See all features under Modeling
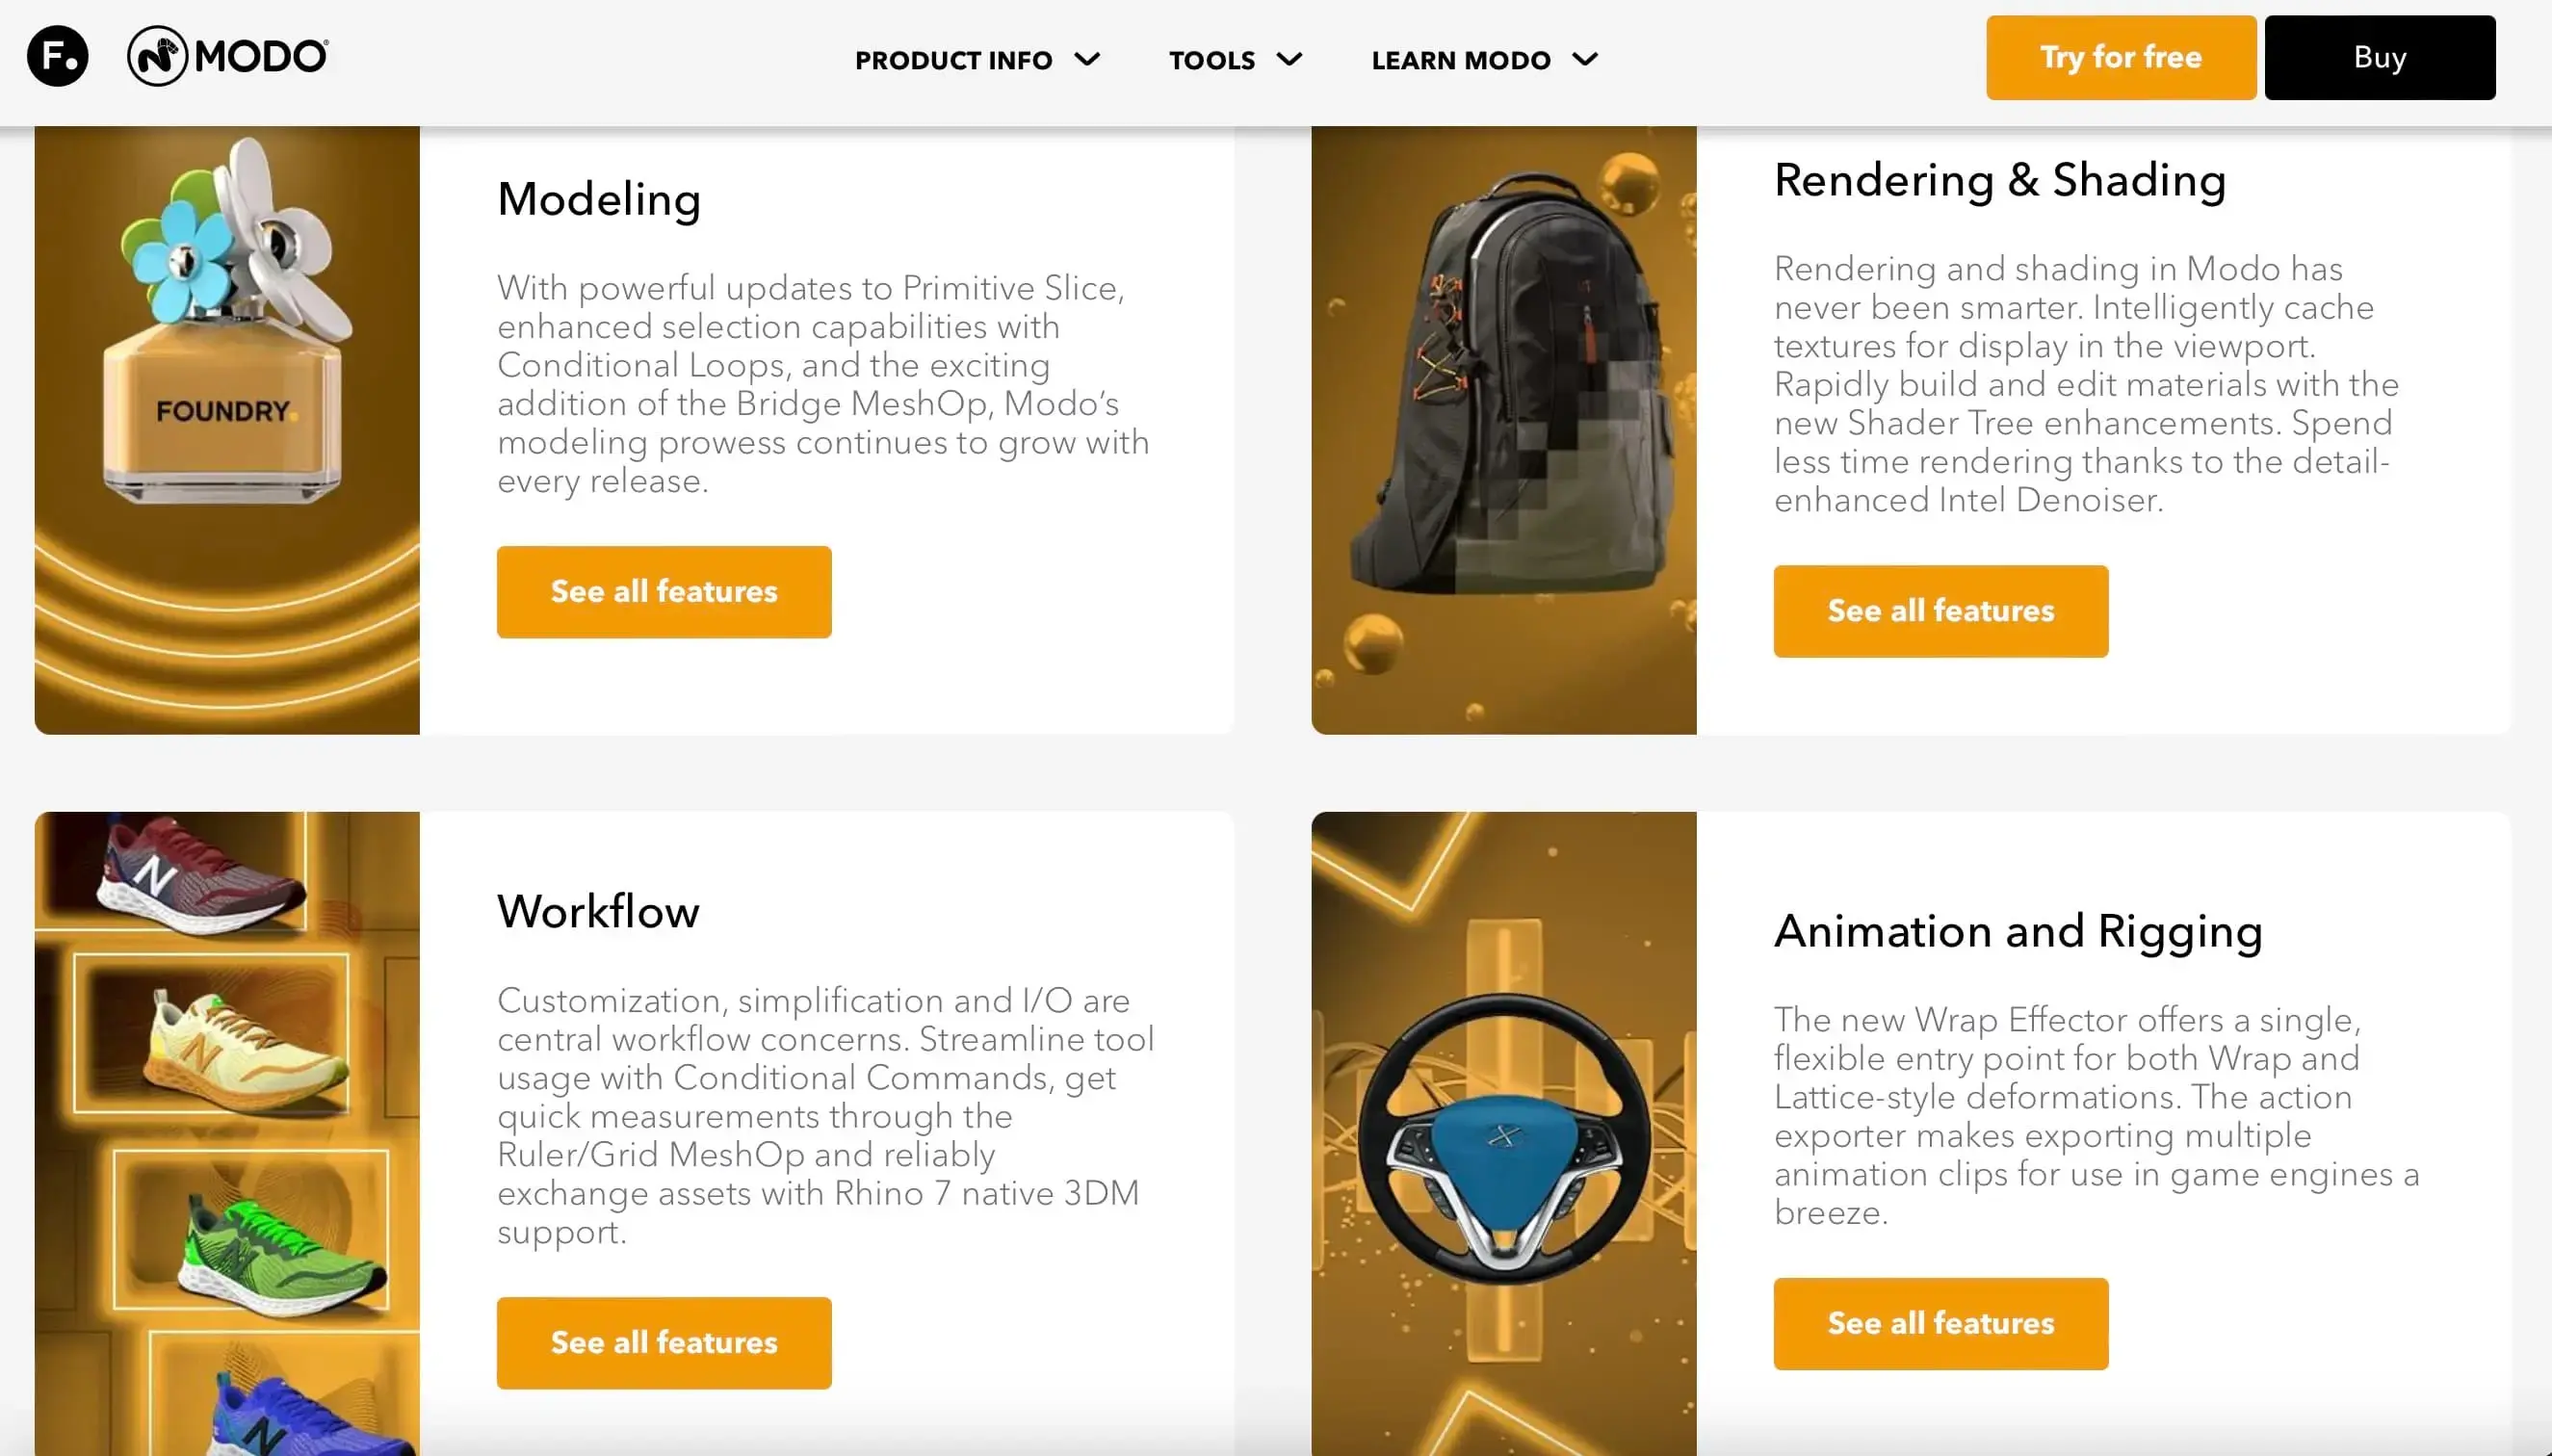The image size is (2552, 1456). pyautogui.click(x=664, y=591)
